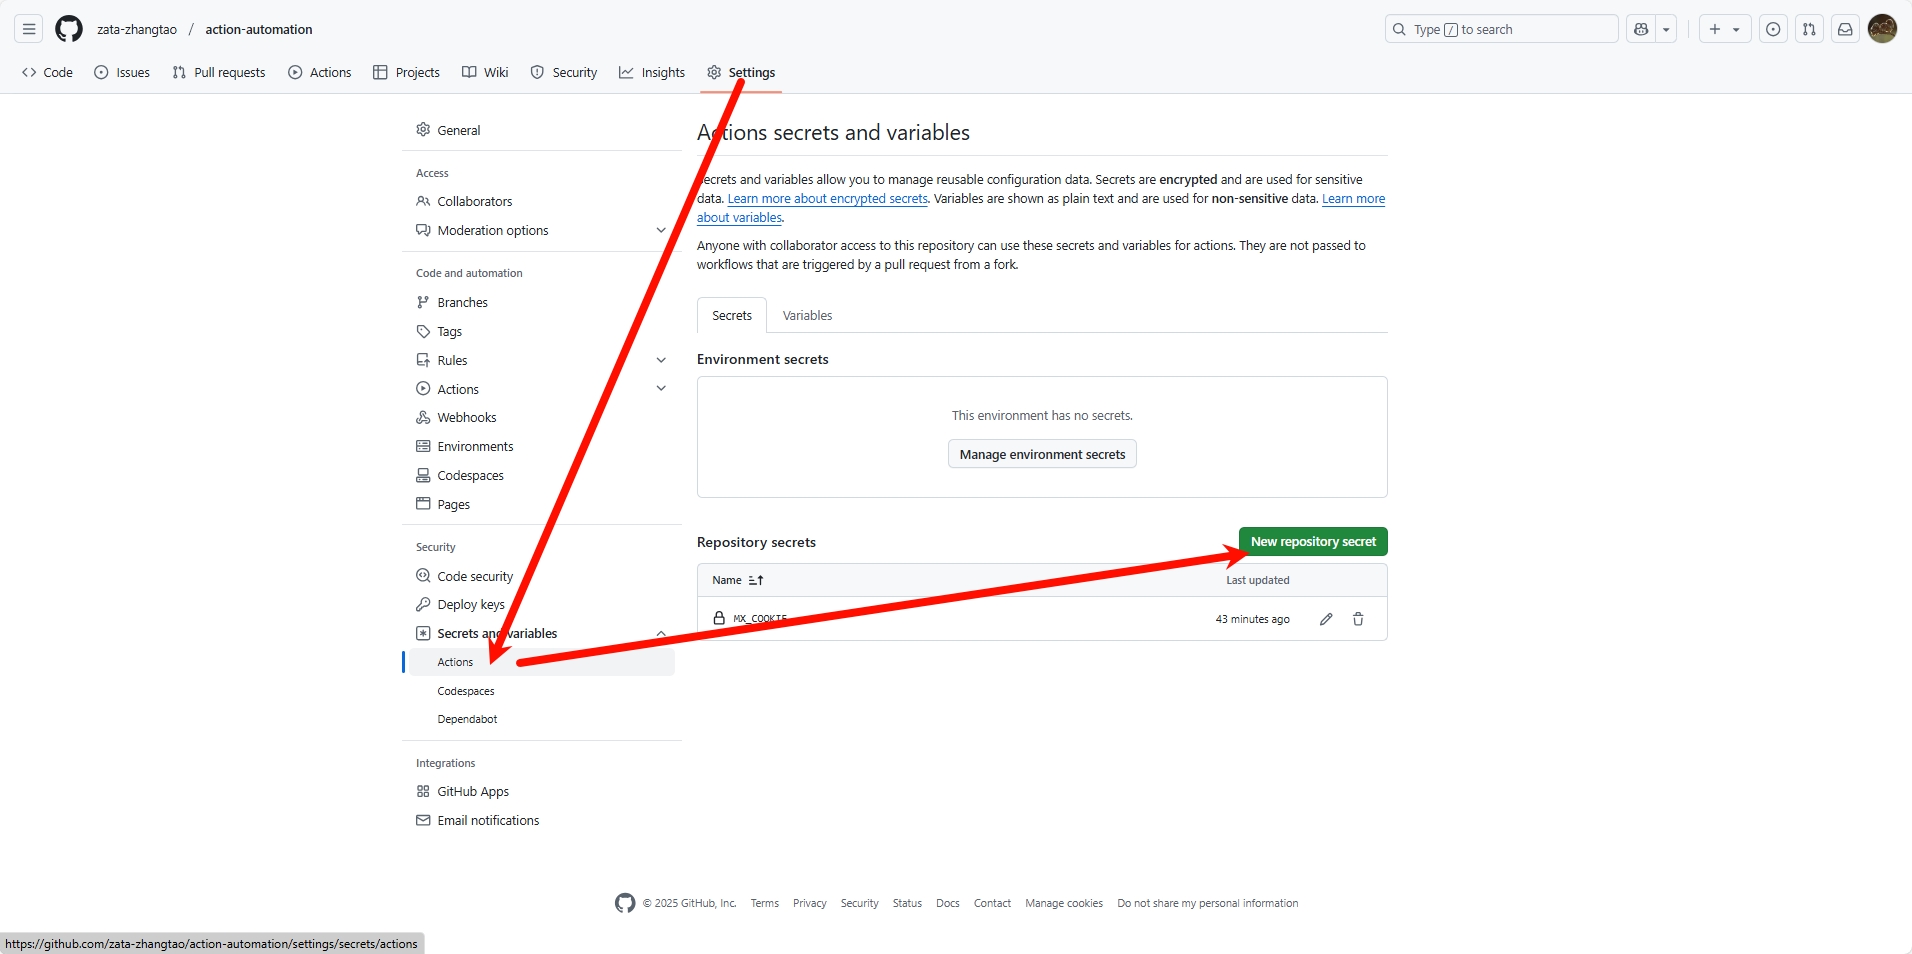Open footer Privacy link
This screenshot has height=954, width=1912.
[809, 903]
